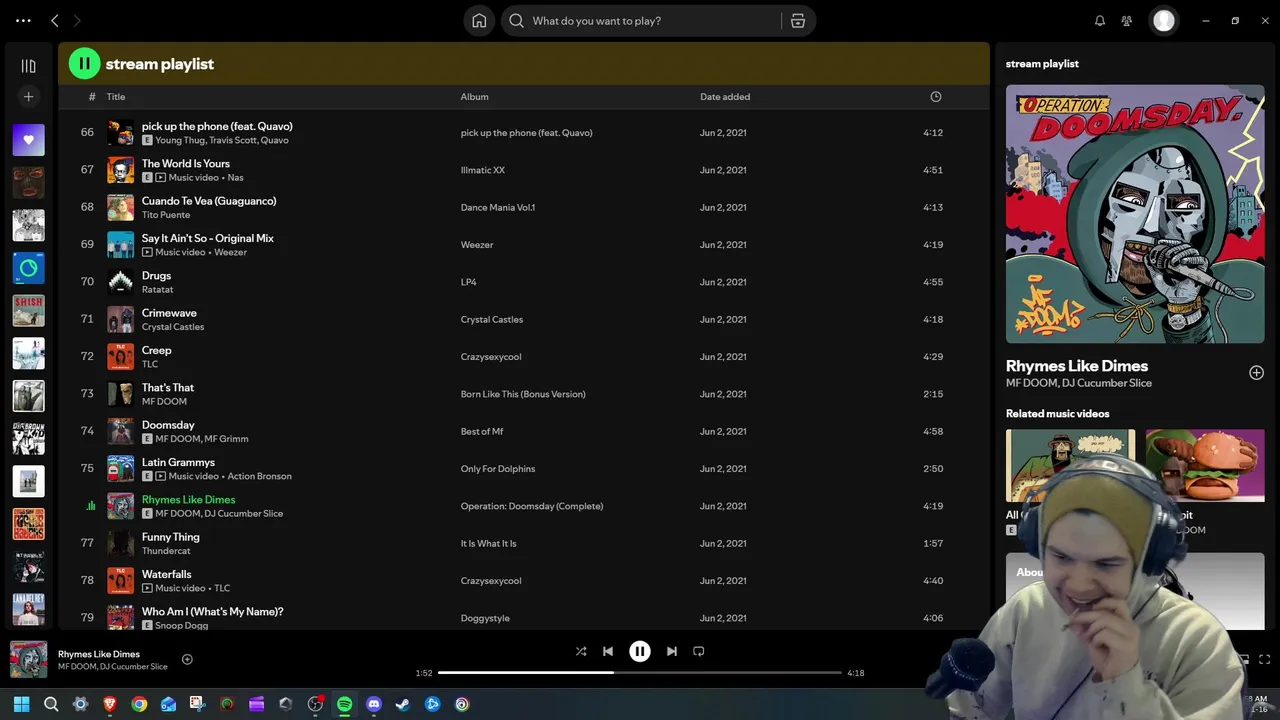Open the Operation Doomsday cover art
1280x720 pixels.
[x=1135, y=214]
